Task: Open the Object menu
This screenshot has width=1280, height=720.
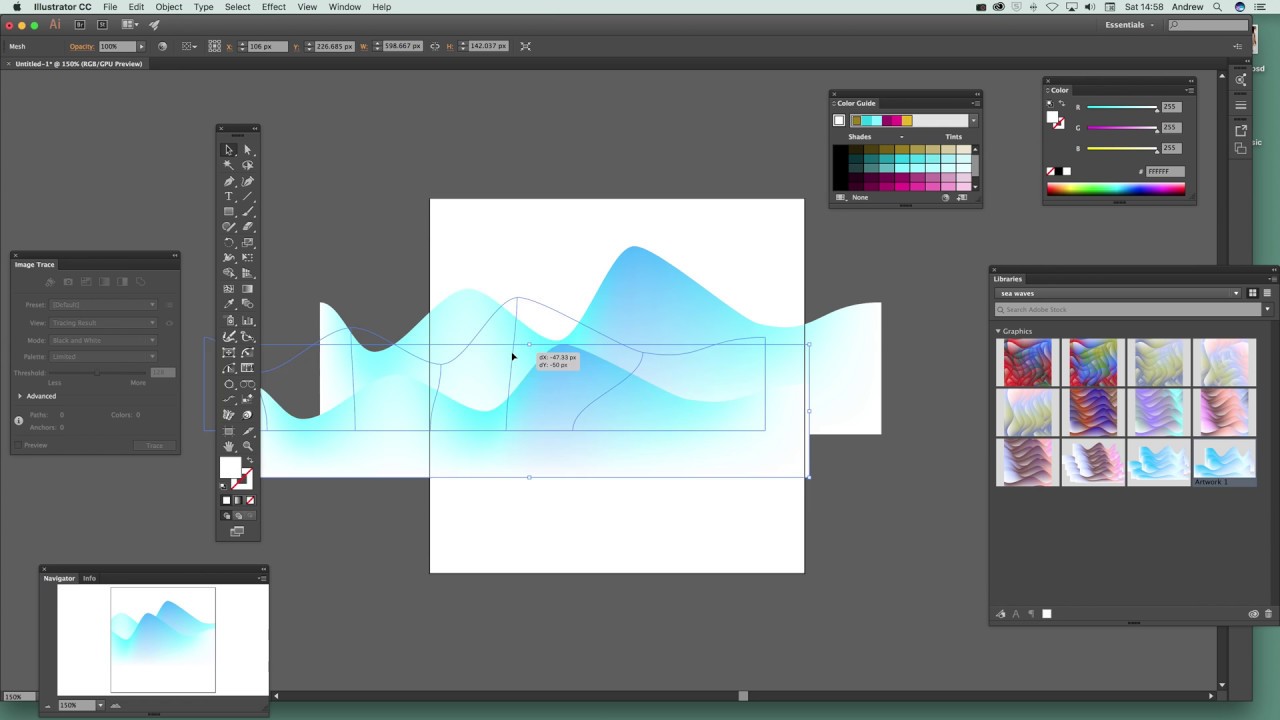Action: click(169, 7)
